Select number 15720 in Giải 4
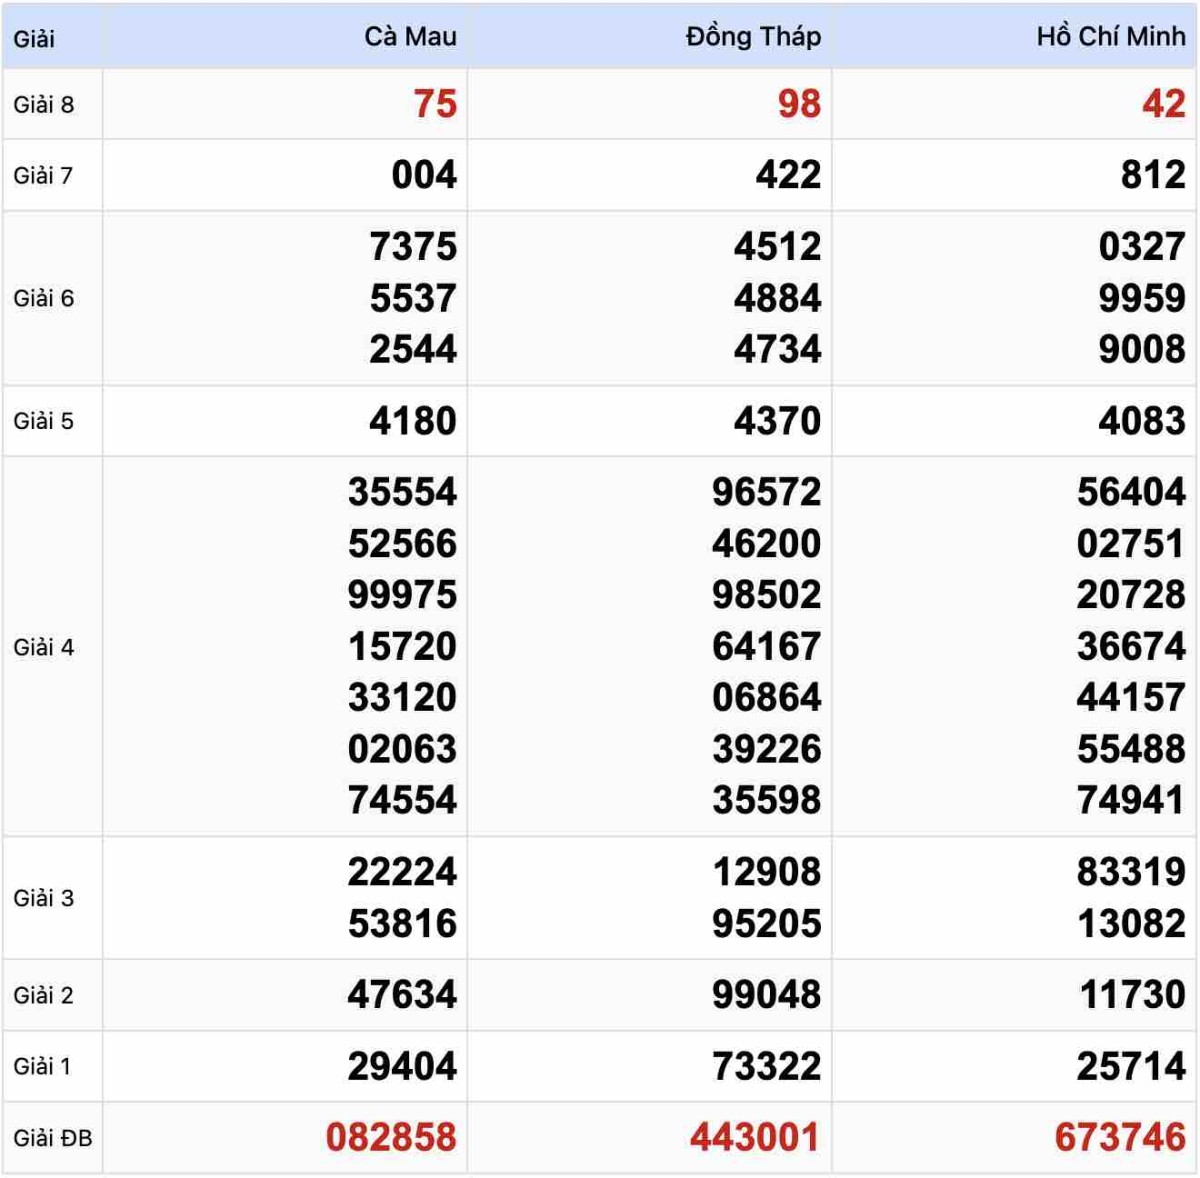This screenshot has width=1200, height=1178. pos(402,646)
